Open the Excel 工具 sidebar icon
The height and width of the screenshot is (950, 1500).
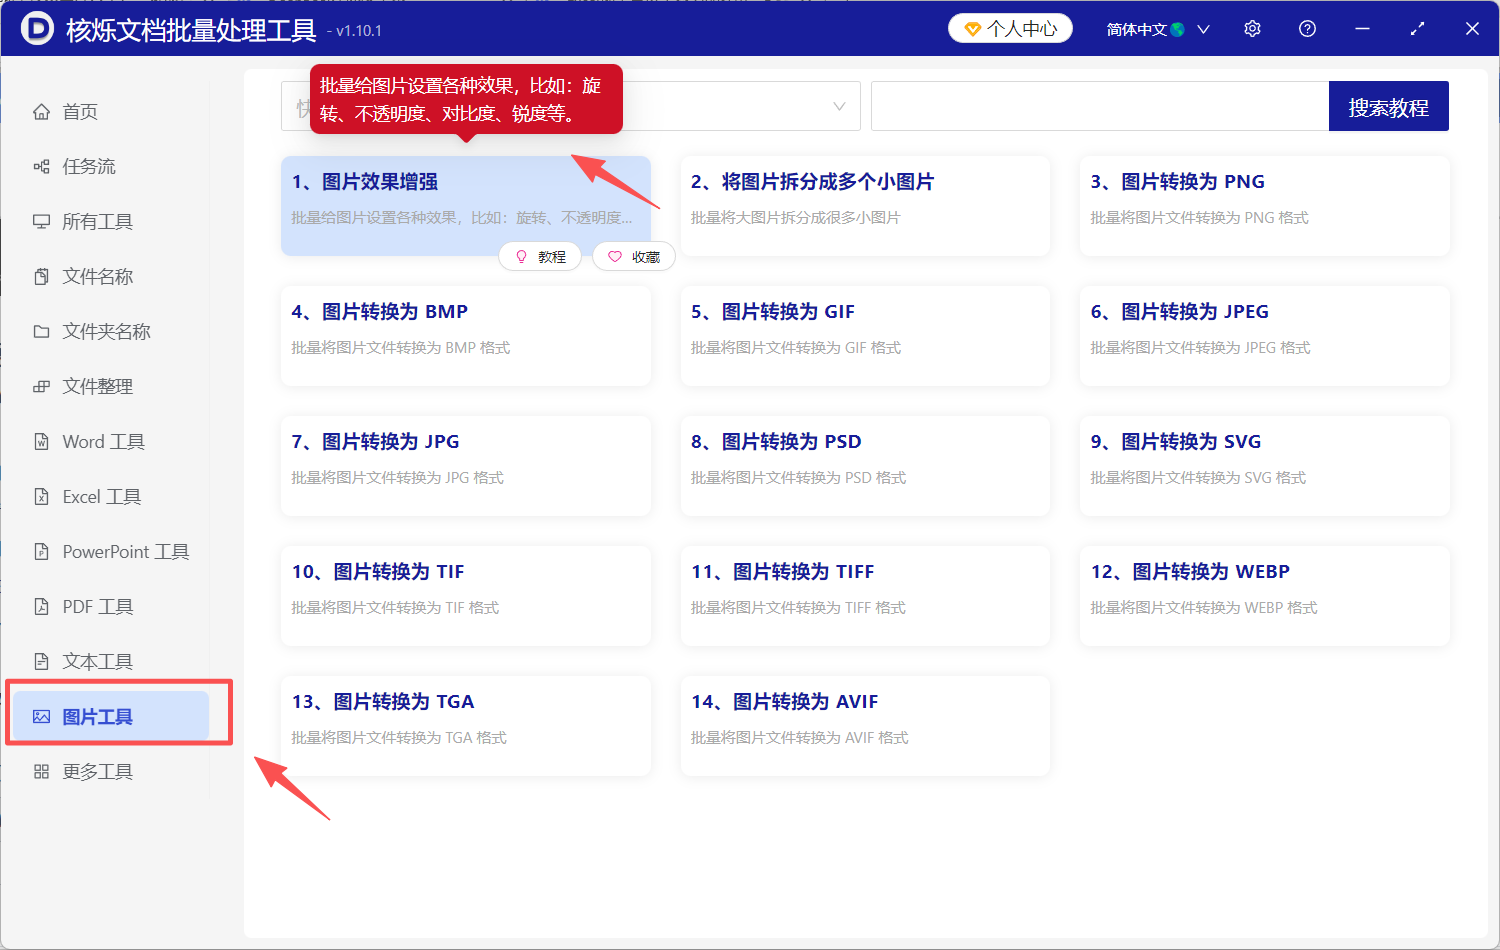[42, 496]
